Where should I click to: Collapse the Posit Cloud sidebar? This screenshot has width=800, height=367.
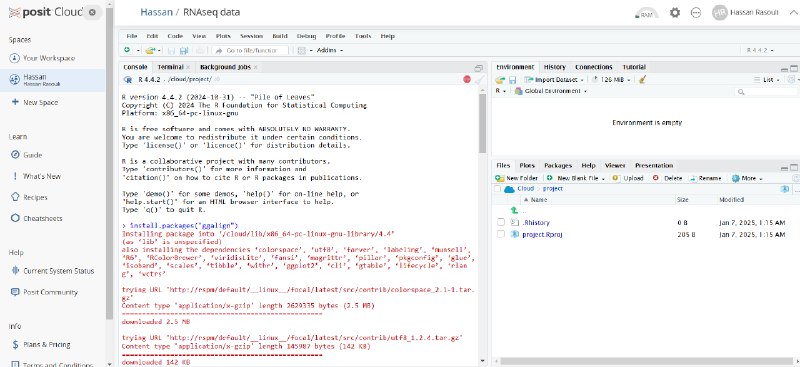[92, 12]
